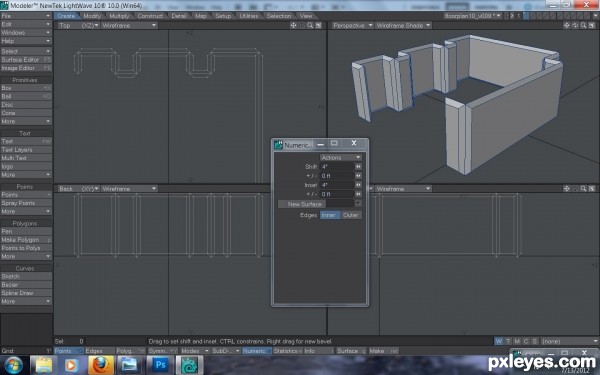The image size is (600, 375).
Task: Click the Perspective viewport rotate icon
Action: click(575, 25)
